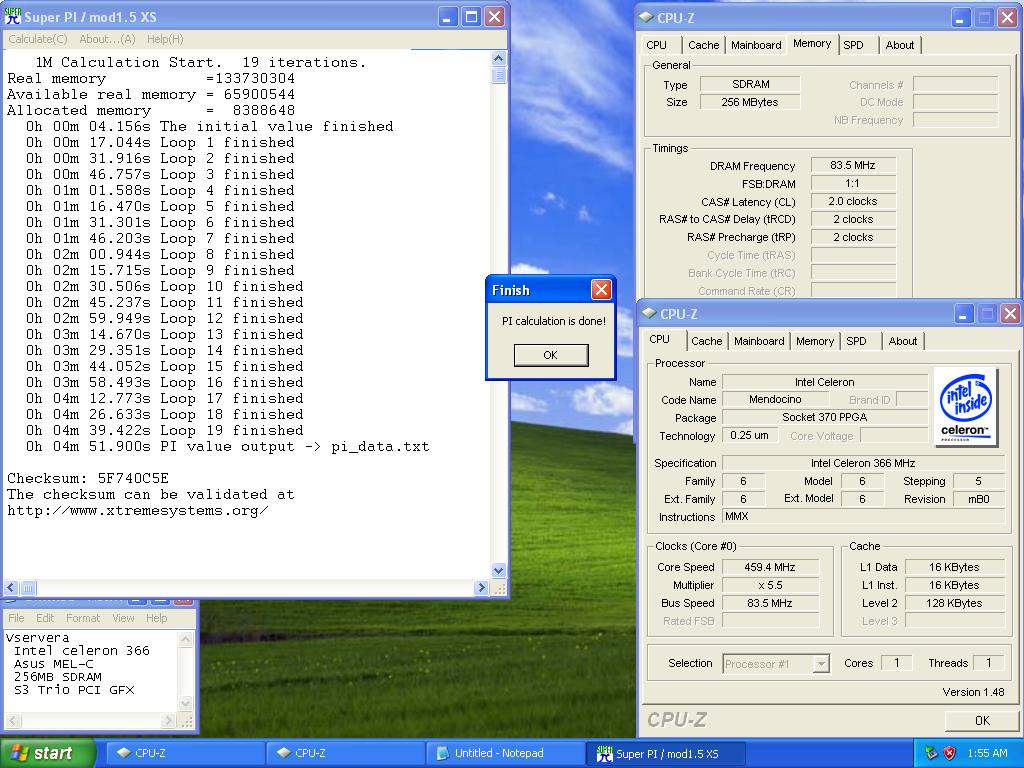Click S3 Trio PCI GFX line in Notepad
Image resolution: width=1024 pixels, height=768 pixels.
tap(74, 690)
